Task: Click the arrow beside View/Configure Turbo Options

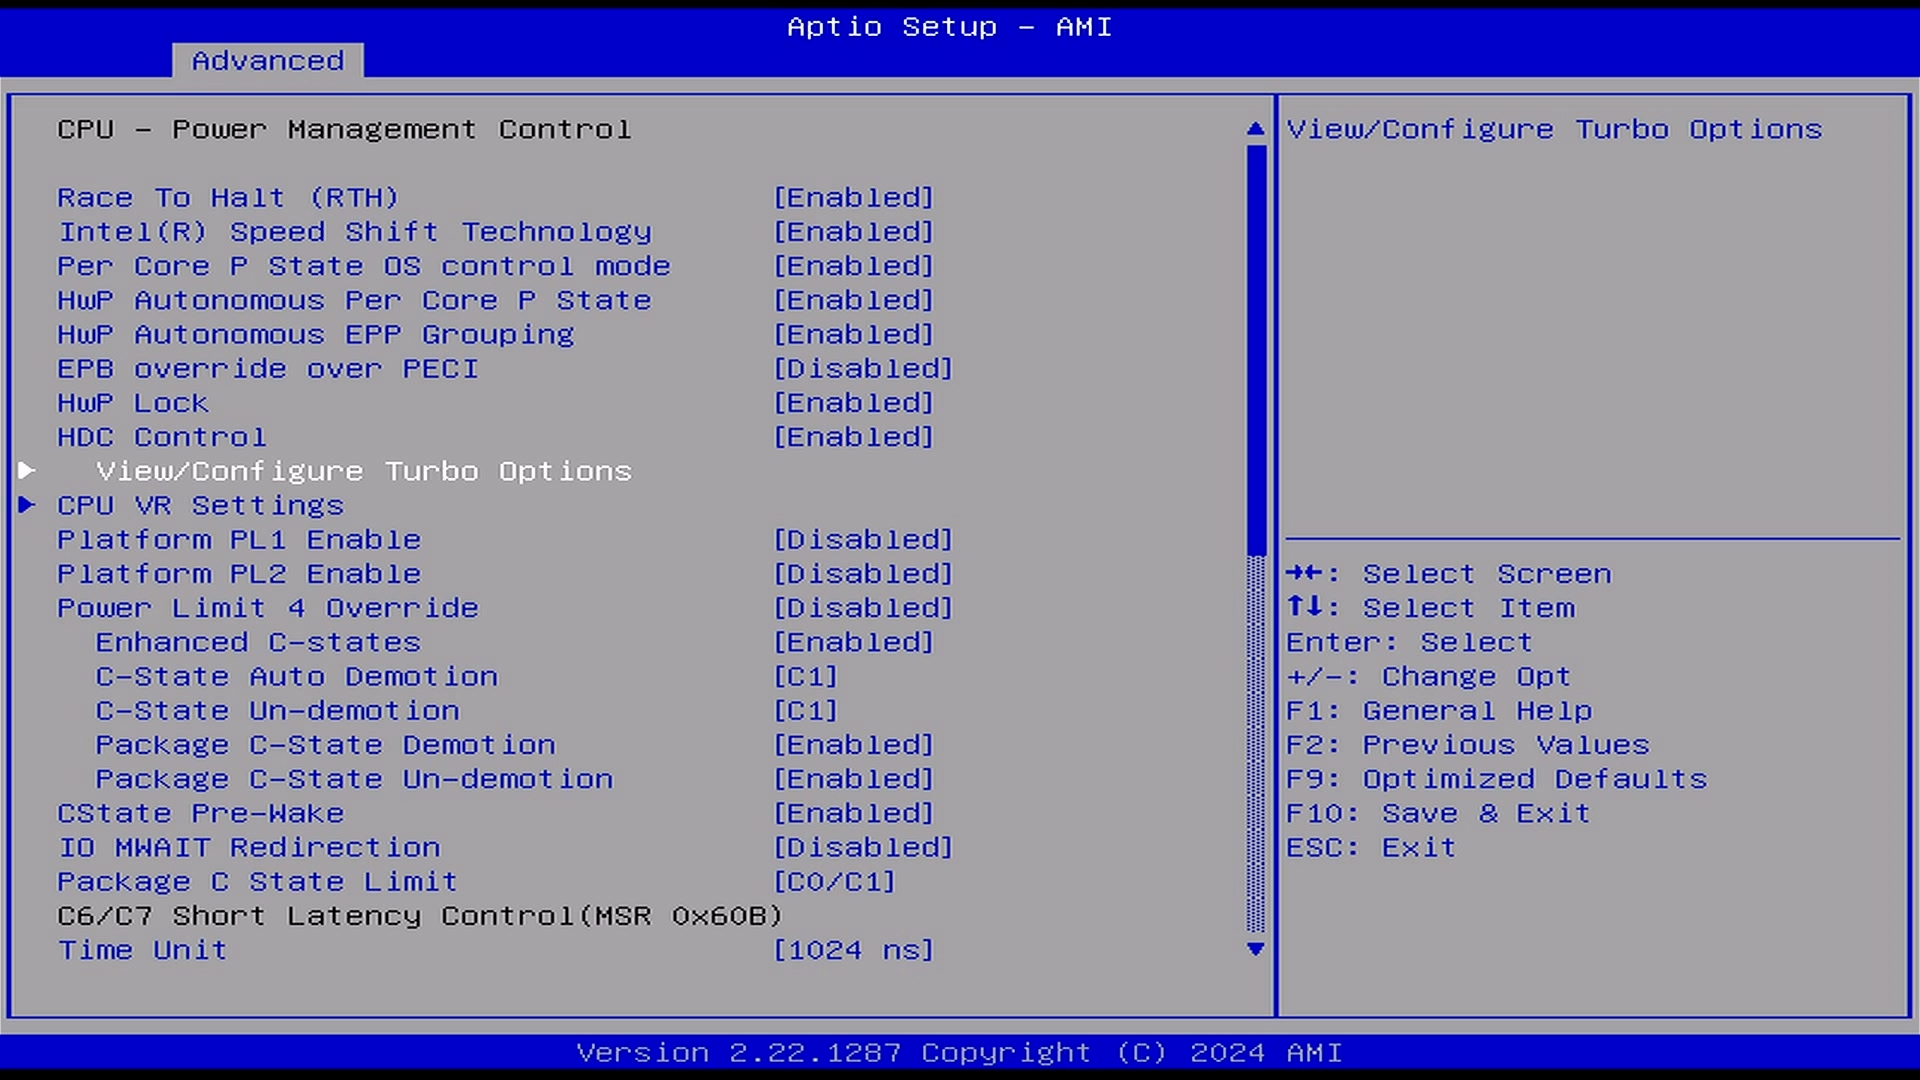Action: tap(27, 470)
